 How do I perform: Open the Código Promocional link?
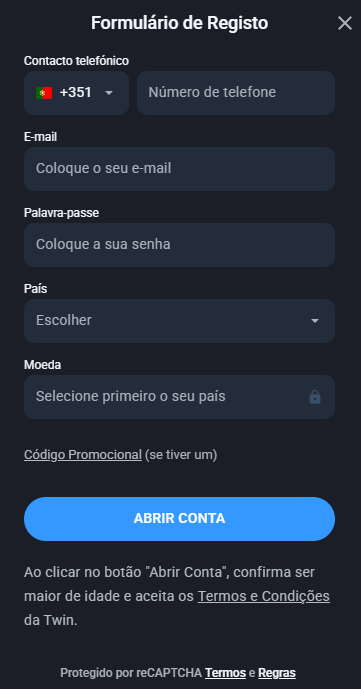coord(83,455)
